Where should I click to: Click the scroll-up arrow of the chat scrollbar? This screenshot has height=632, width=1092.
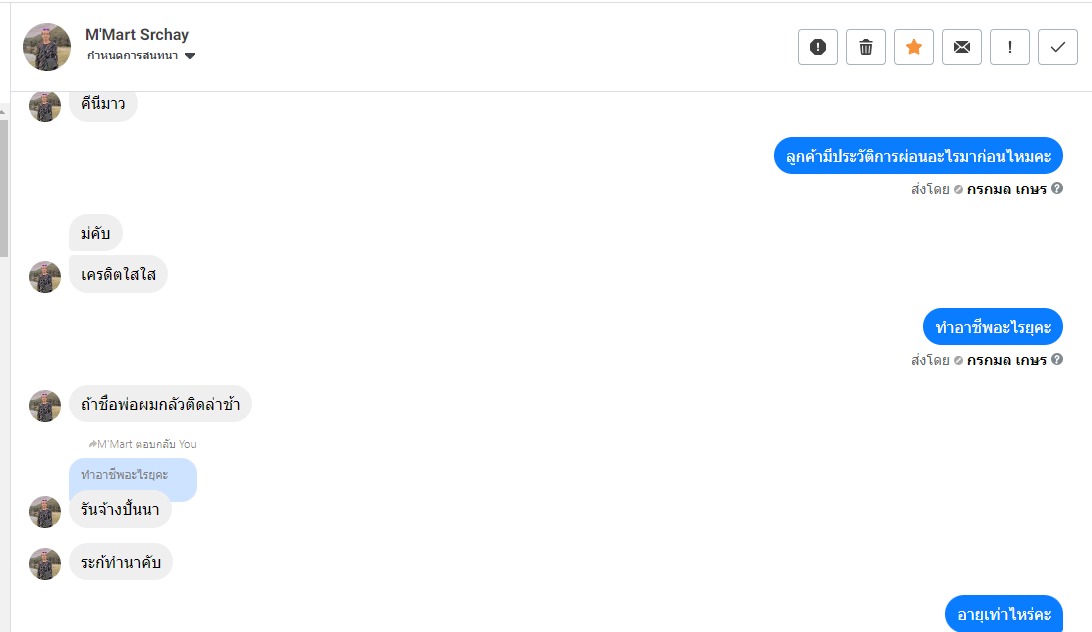[x=4, y=111]
